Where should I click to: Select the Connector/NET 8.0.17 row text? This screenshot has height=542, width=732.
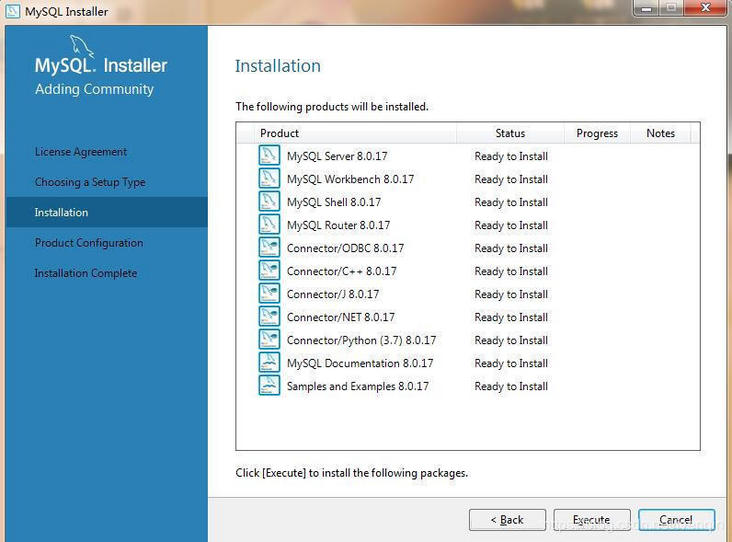click(x=341, y=317)
